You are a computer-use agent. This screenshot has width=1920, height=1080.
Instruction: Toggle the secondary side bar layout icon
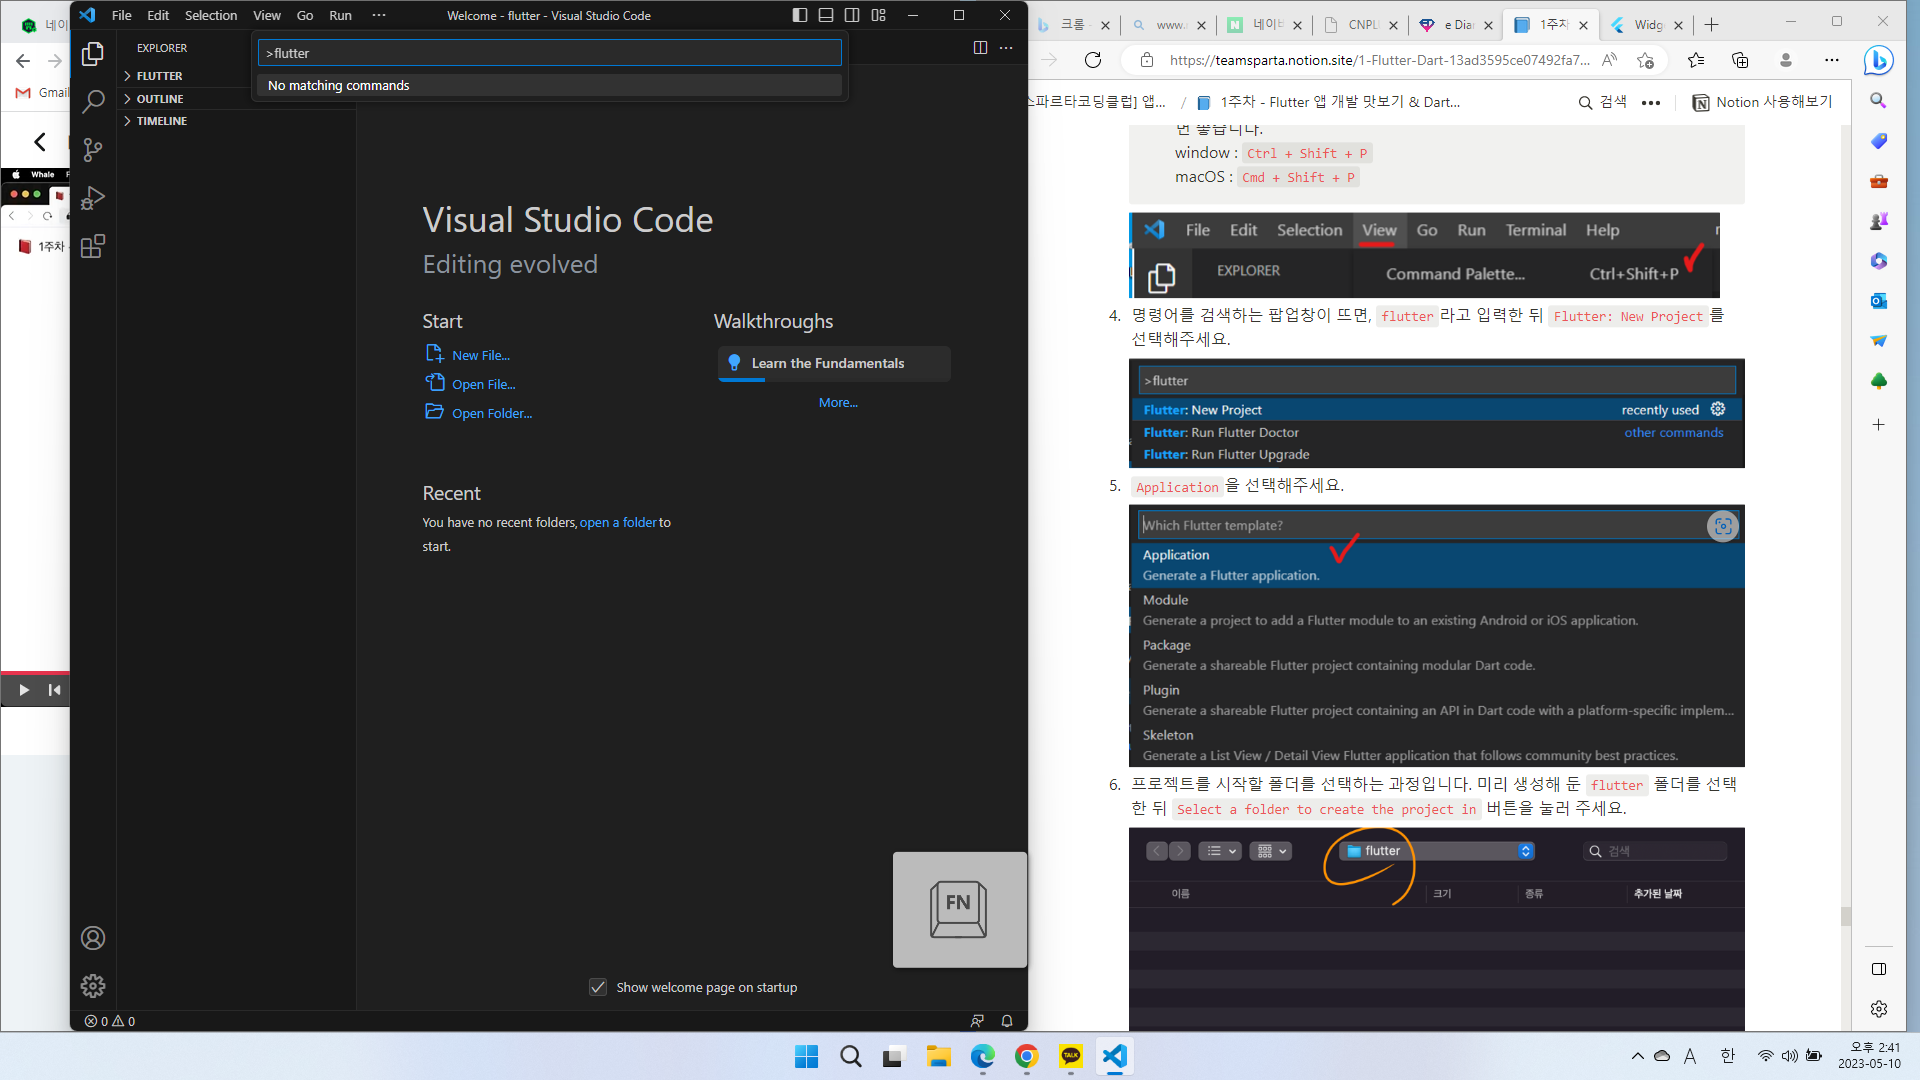pos(852,15)
